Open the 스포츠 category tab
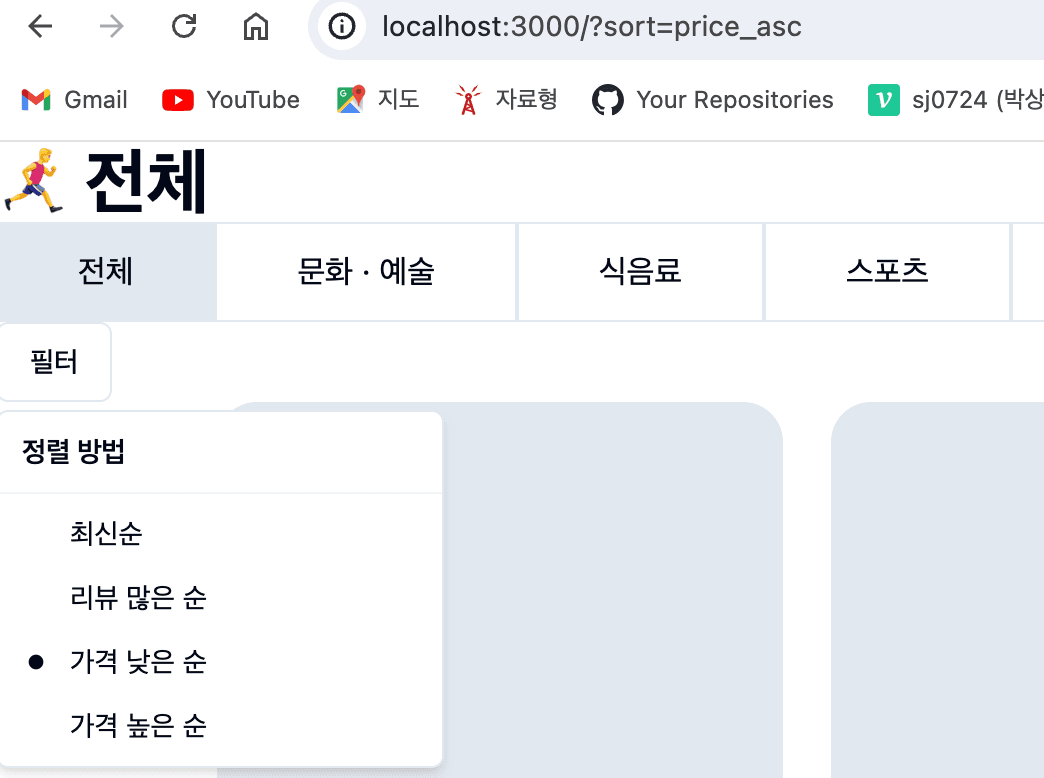Screen dimensions: 1044x778 (x=887, y=271)
